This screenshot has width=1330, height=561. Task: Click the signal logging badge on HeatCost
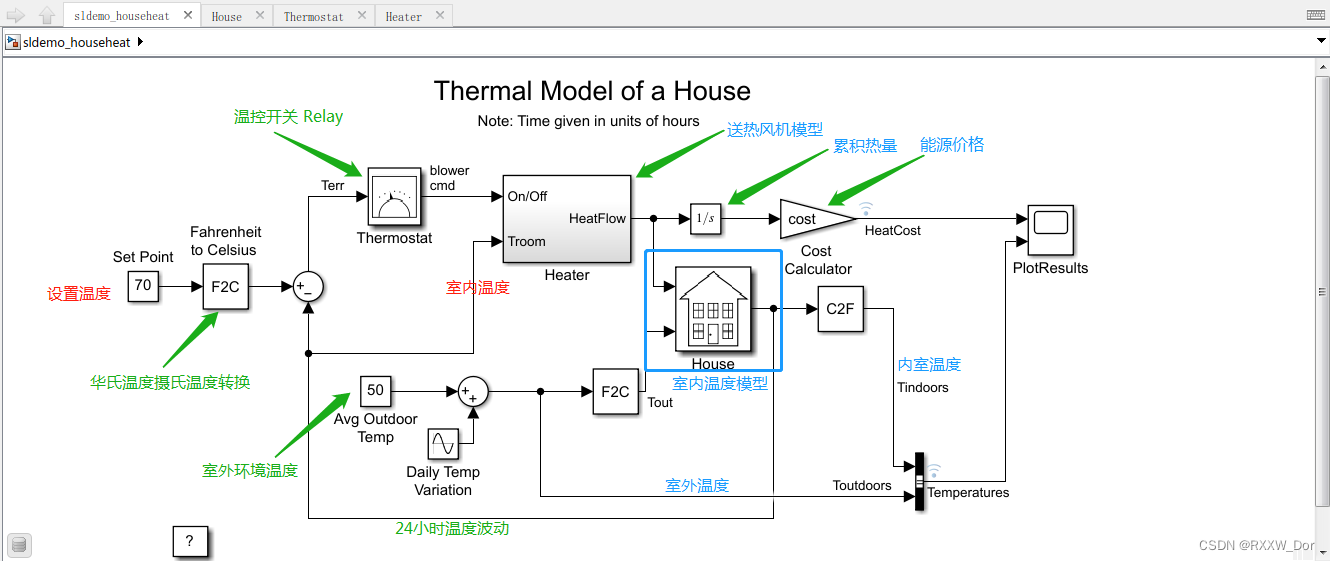pos(866,209)
